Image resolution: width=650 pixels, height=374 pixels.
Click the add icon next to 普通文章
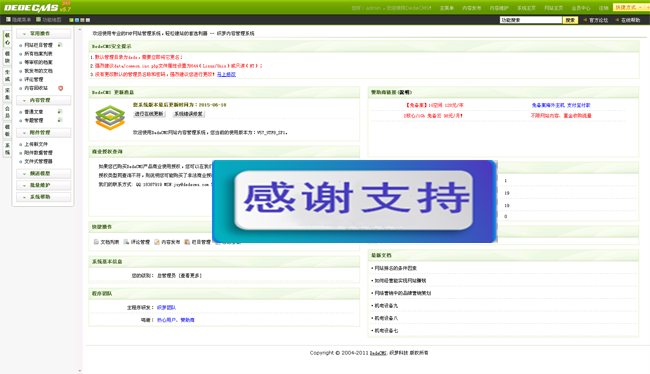coord(60,112)
